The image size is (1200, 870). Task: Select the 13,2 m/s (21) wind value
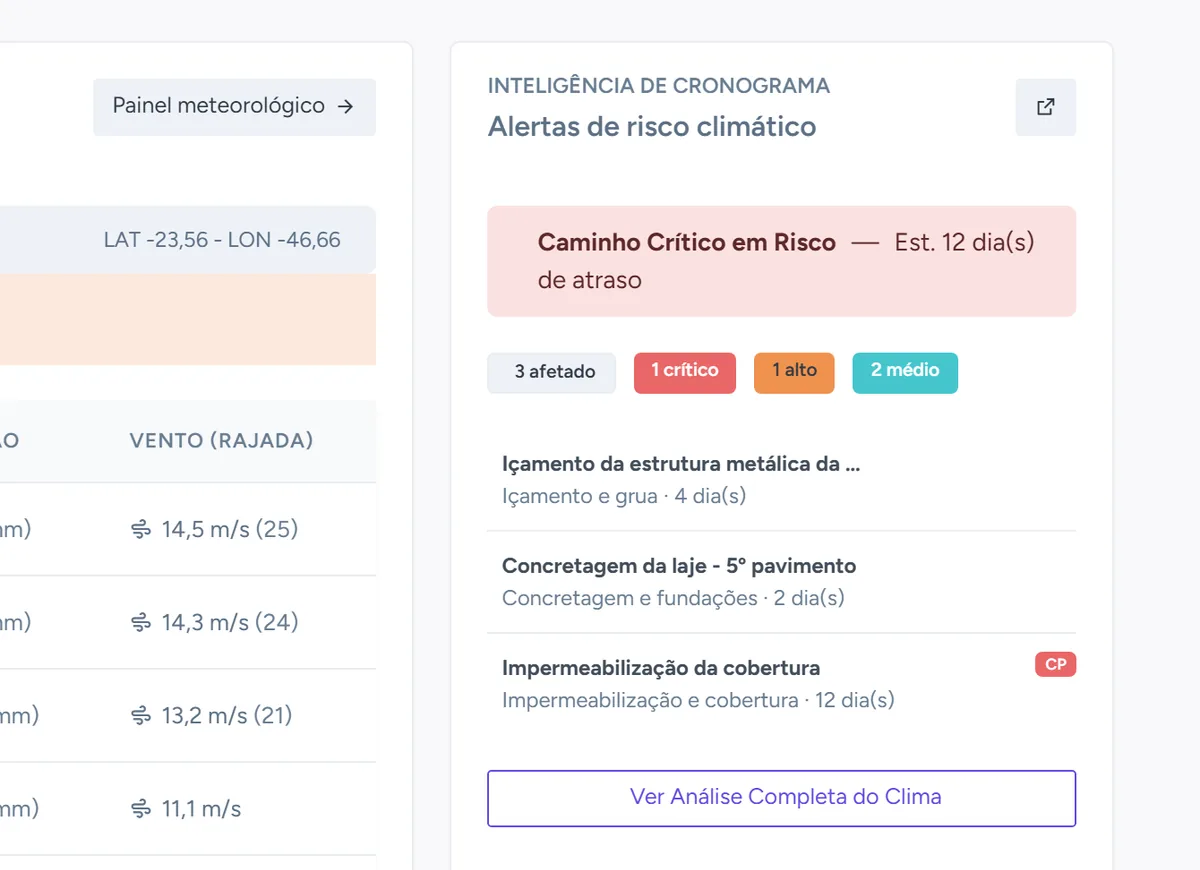click(227, 715)
